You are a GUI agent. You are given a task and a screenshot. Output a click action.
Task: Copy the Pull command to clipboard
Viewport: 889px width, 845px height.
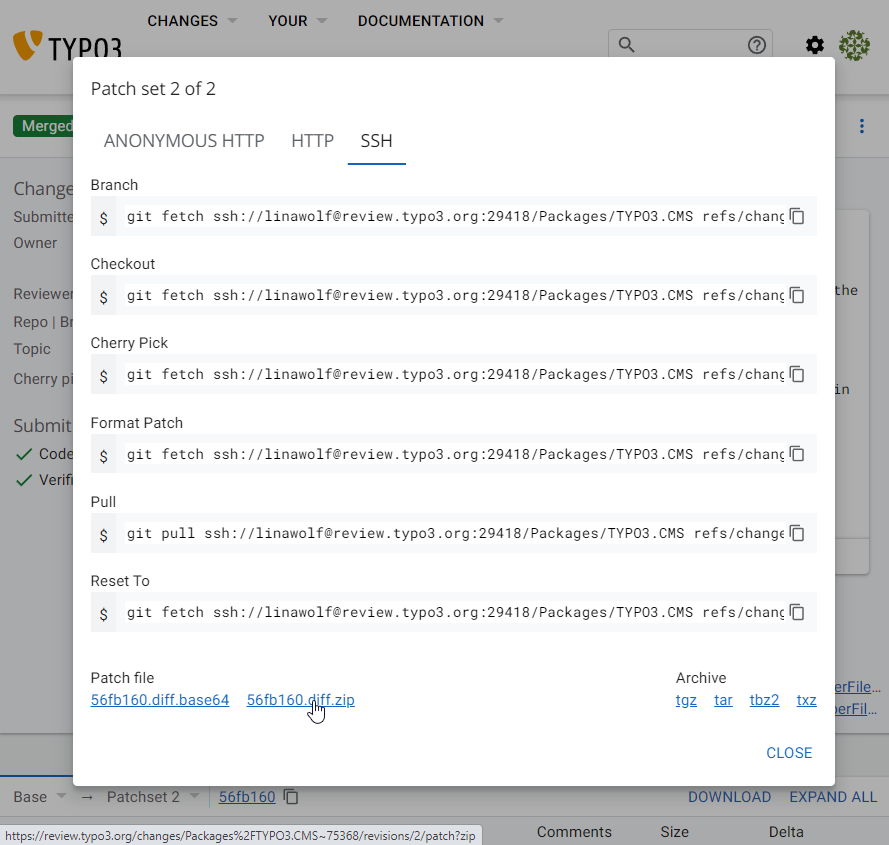(797, 533)
